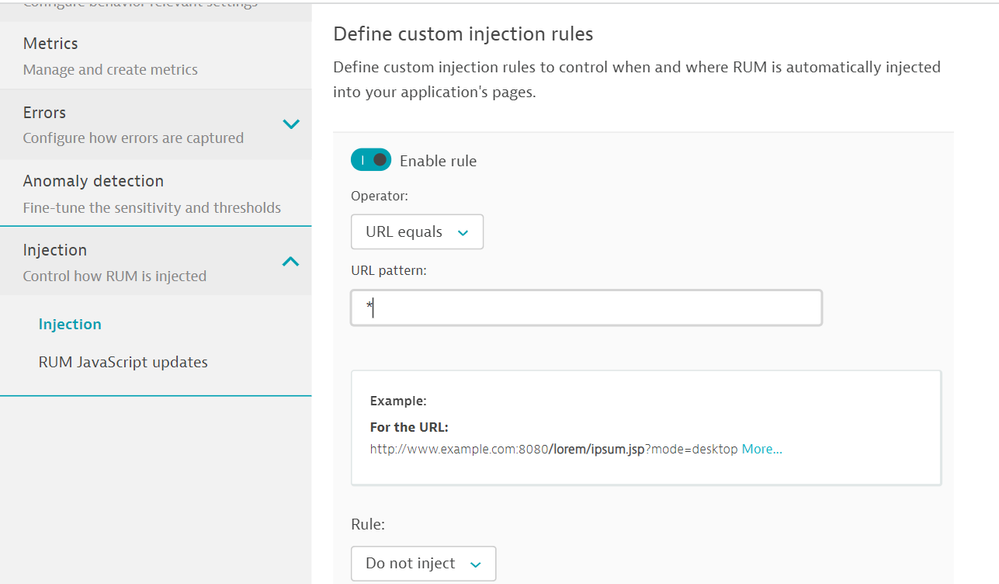The width and height of the screenshot is (999, 584).
Task: Go to Anomaly detection settings
Action: coord(93,181)
